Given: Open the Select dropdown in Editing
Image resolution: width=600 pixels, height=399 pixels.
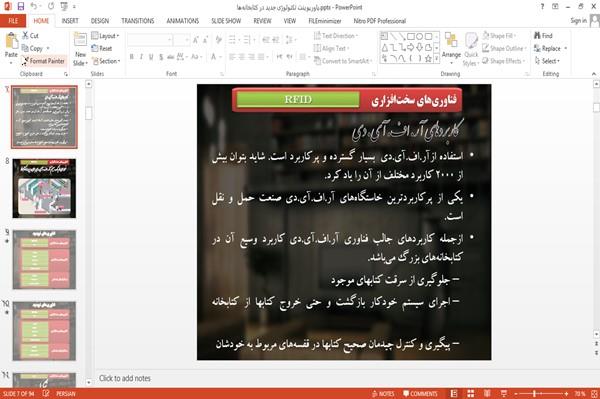Looking at the screenshot, I should (547, 61).
